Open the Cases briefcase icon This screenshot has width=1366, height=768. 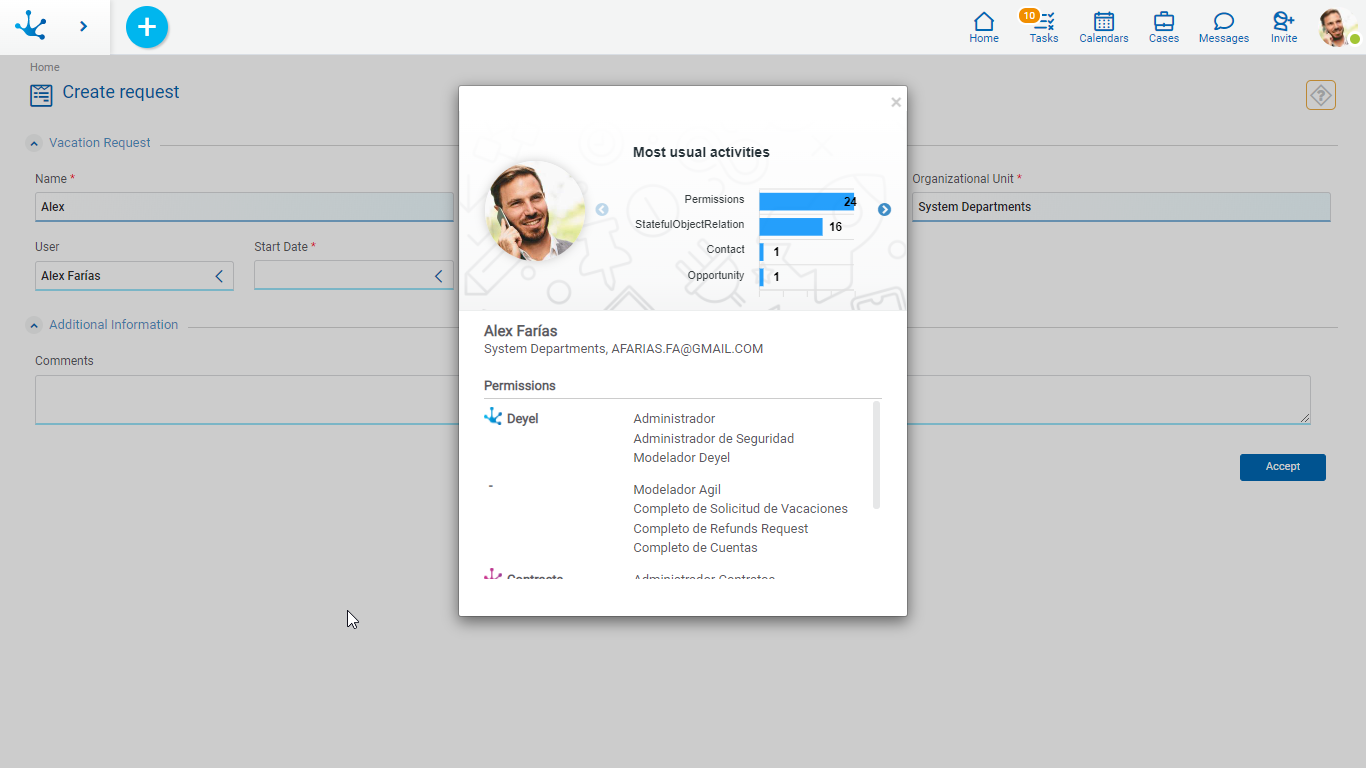pos(1163,27)
